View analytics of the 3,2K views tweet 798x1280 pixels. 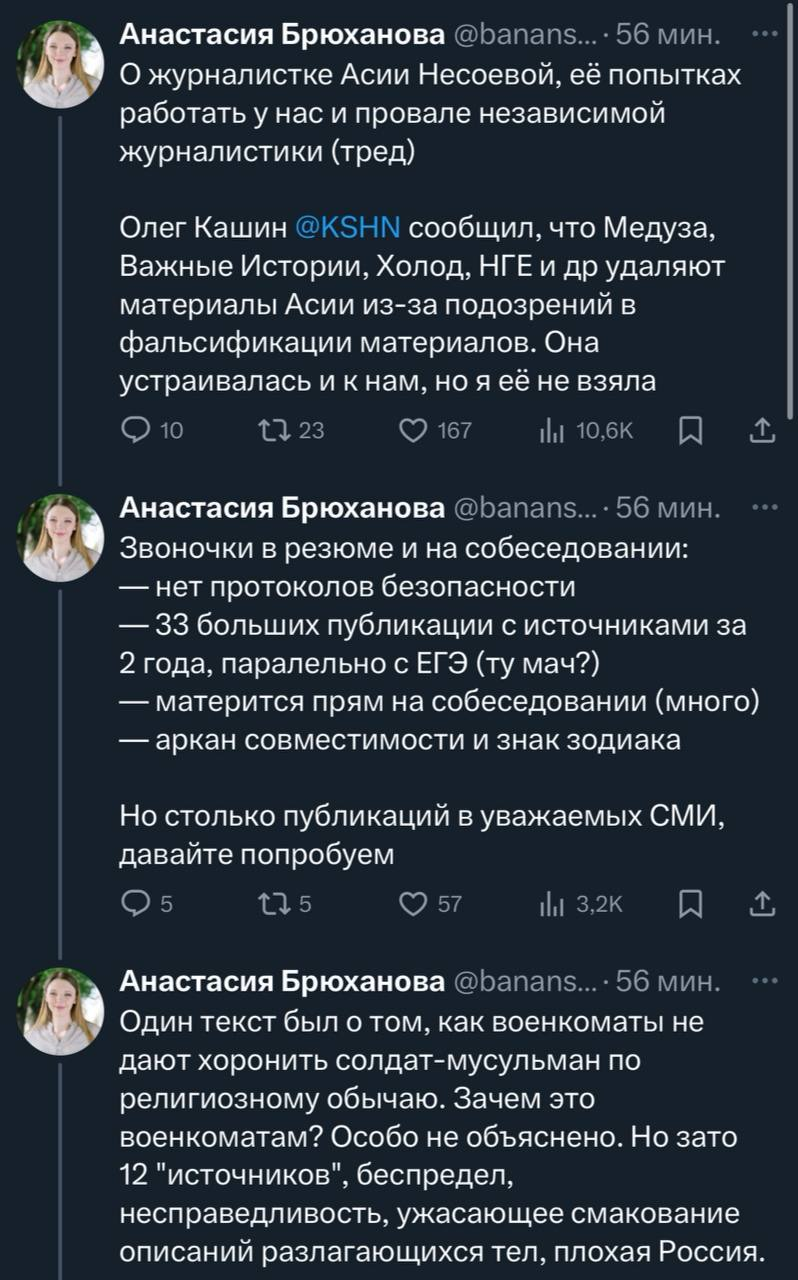[549, 905]
